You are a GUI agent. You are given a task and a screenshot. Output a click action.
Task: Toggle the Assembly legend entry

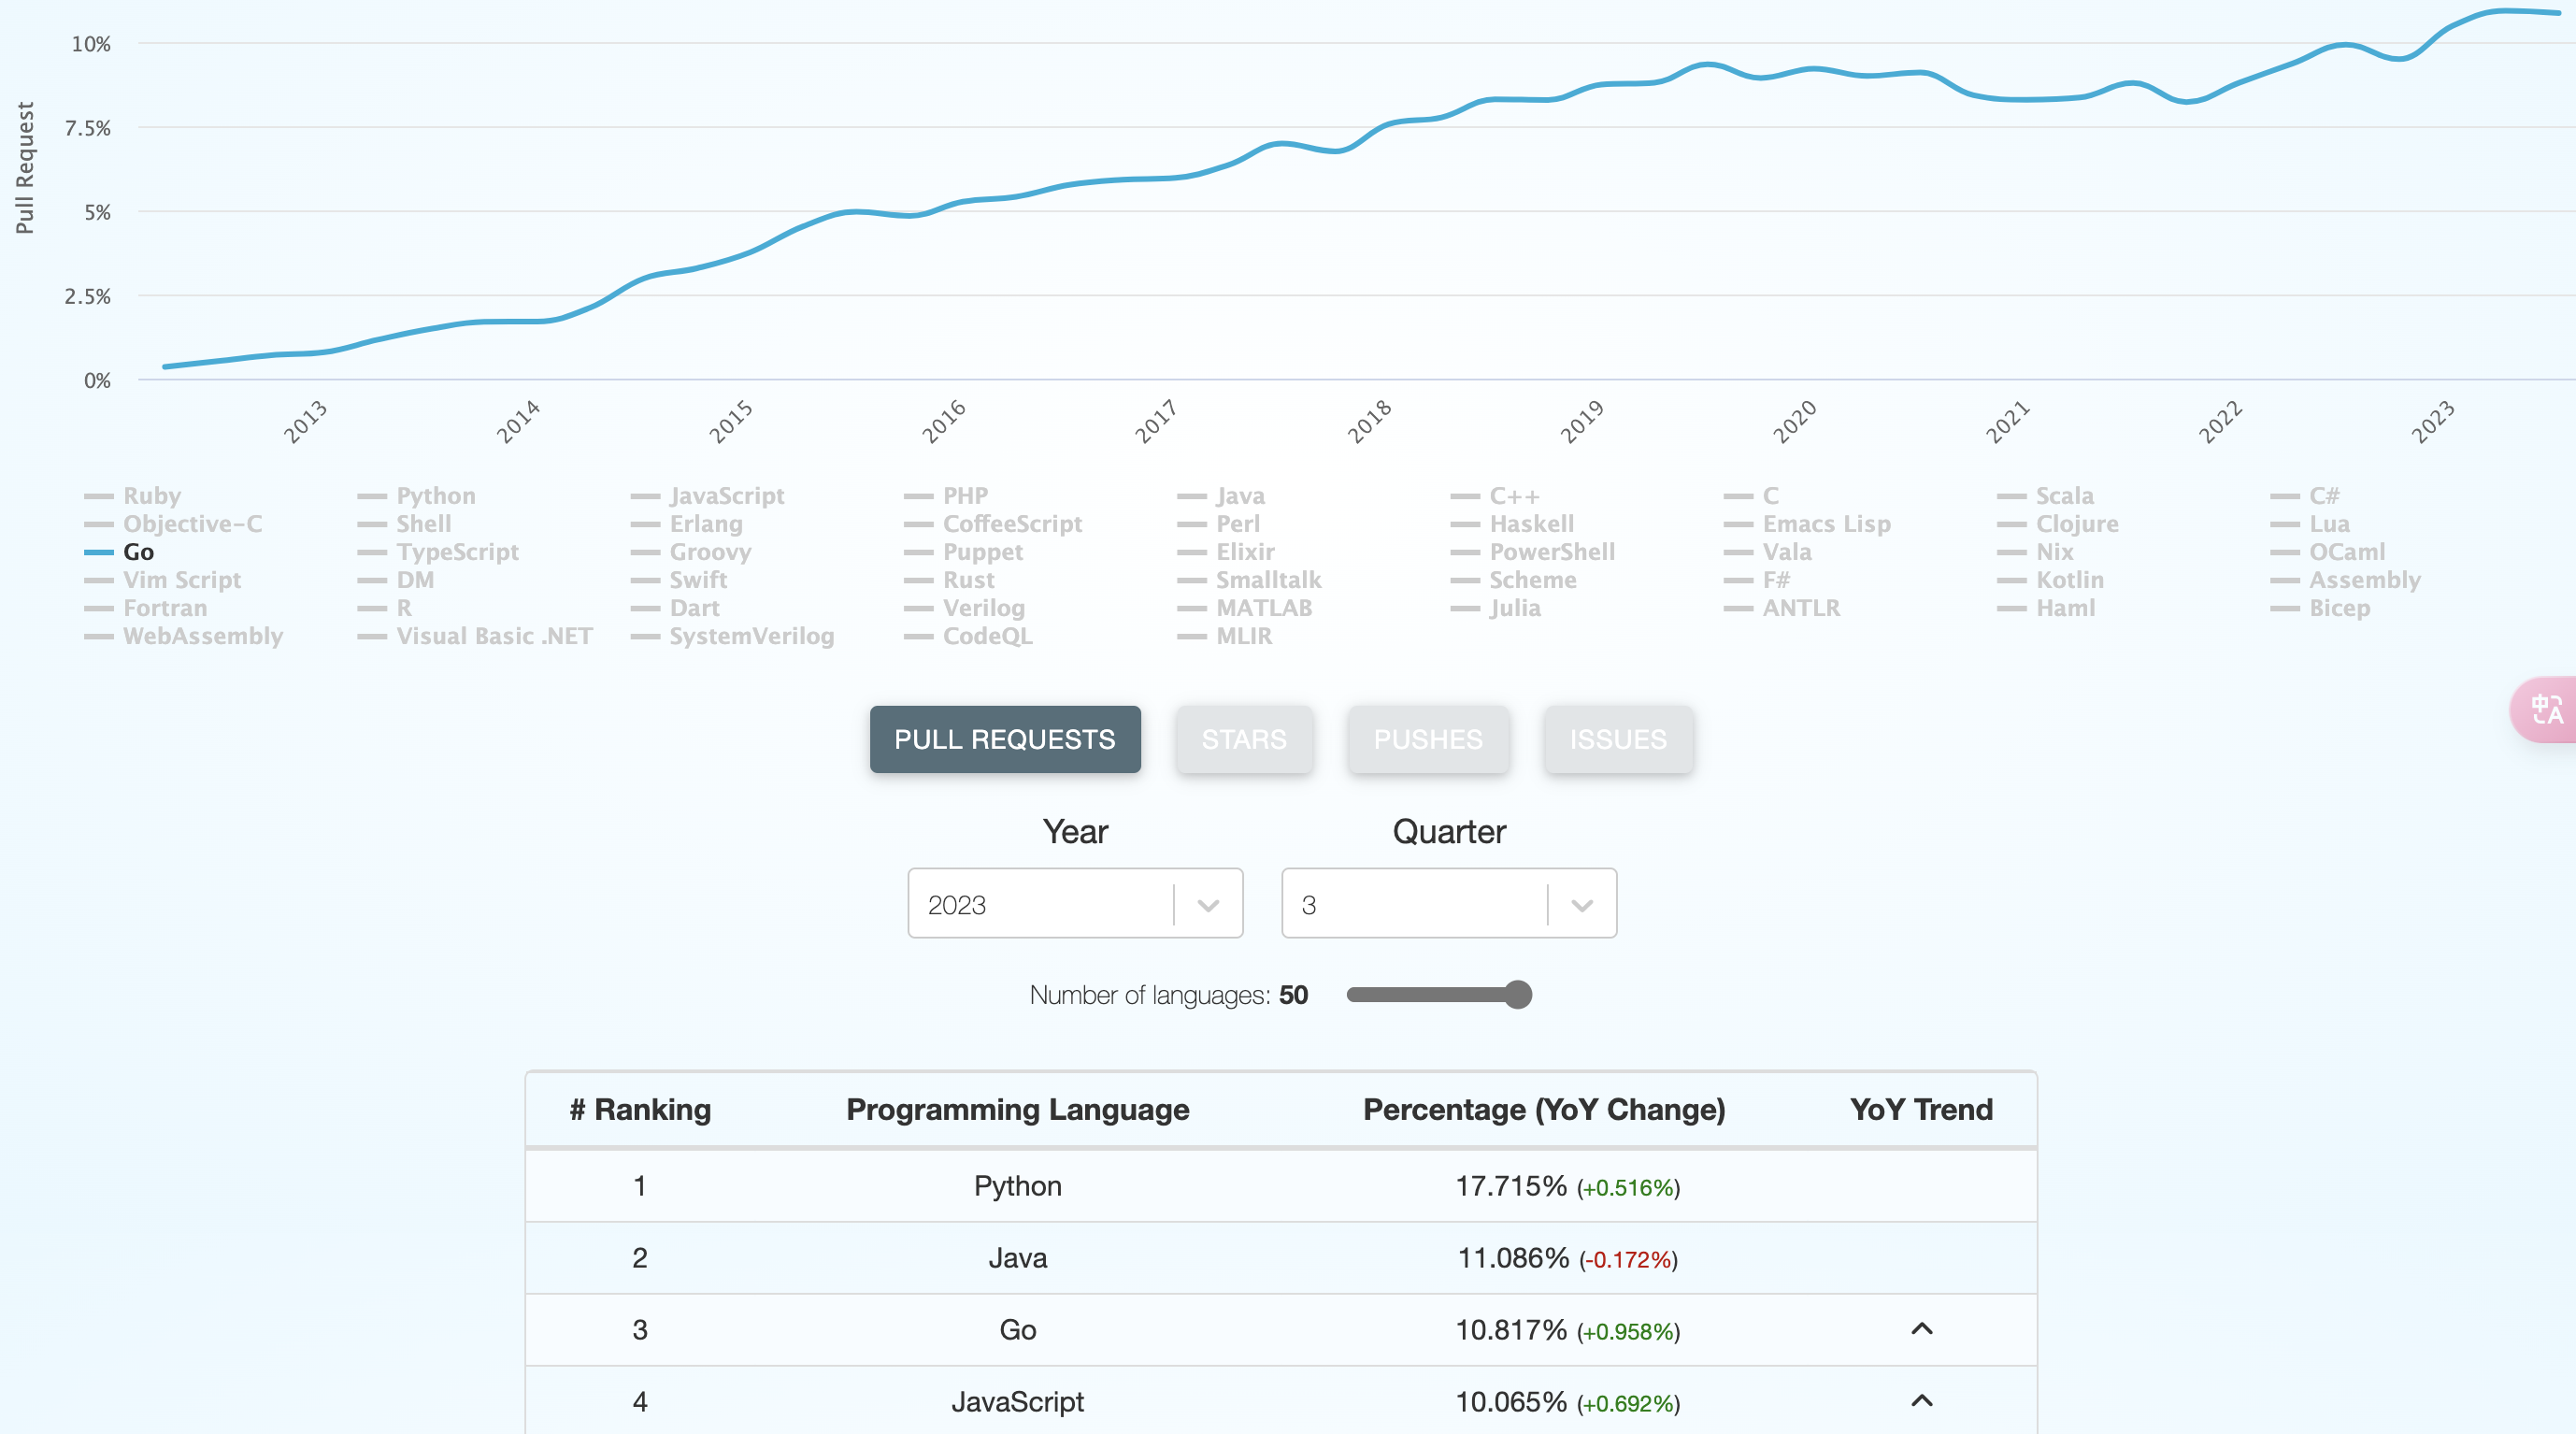point(2345,580)
